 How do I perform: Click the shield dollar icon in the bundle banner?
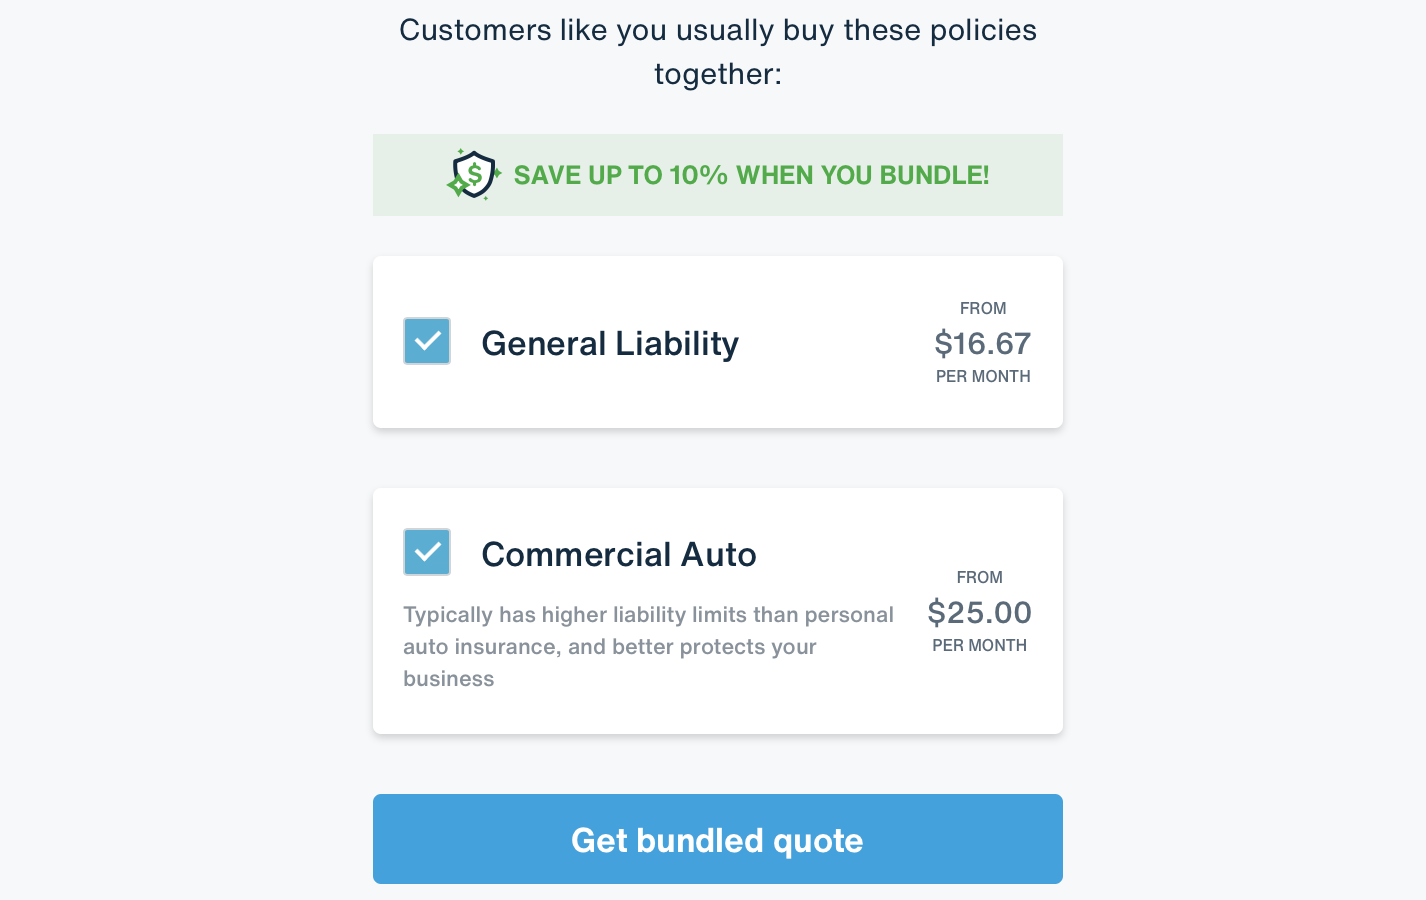[473, 175]
